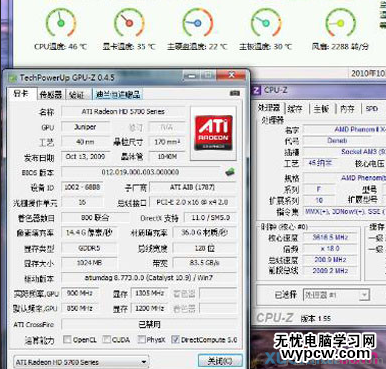Screen dimensions: 386x369
Task: Click the GPU field showing Juniper
Action: (85, 127)
